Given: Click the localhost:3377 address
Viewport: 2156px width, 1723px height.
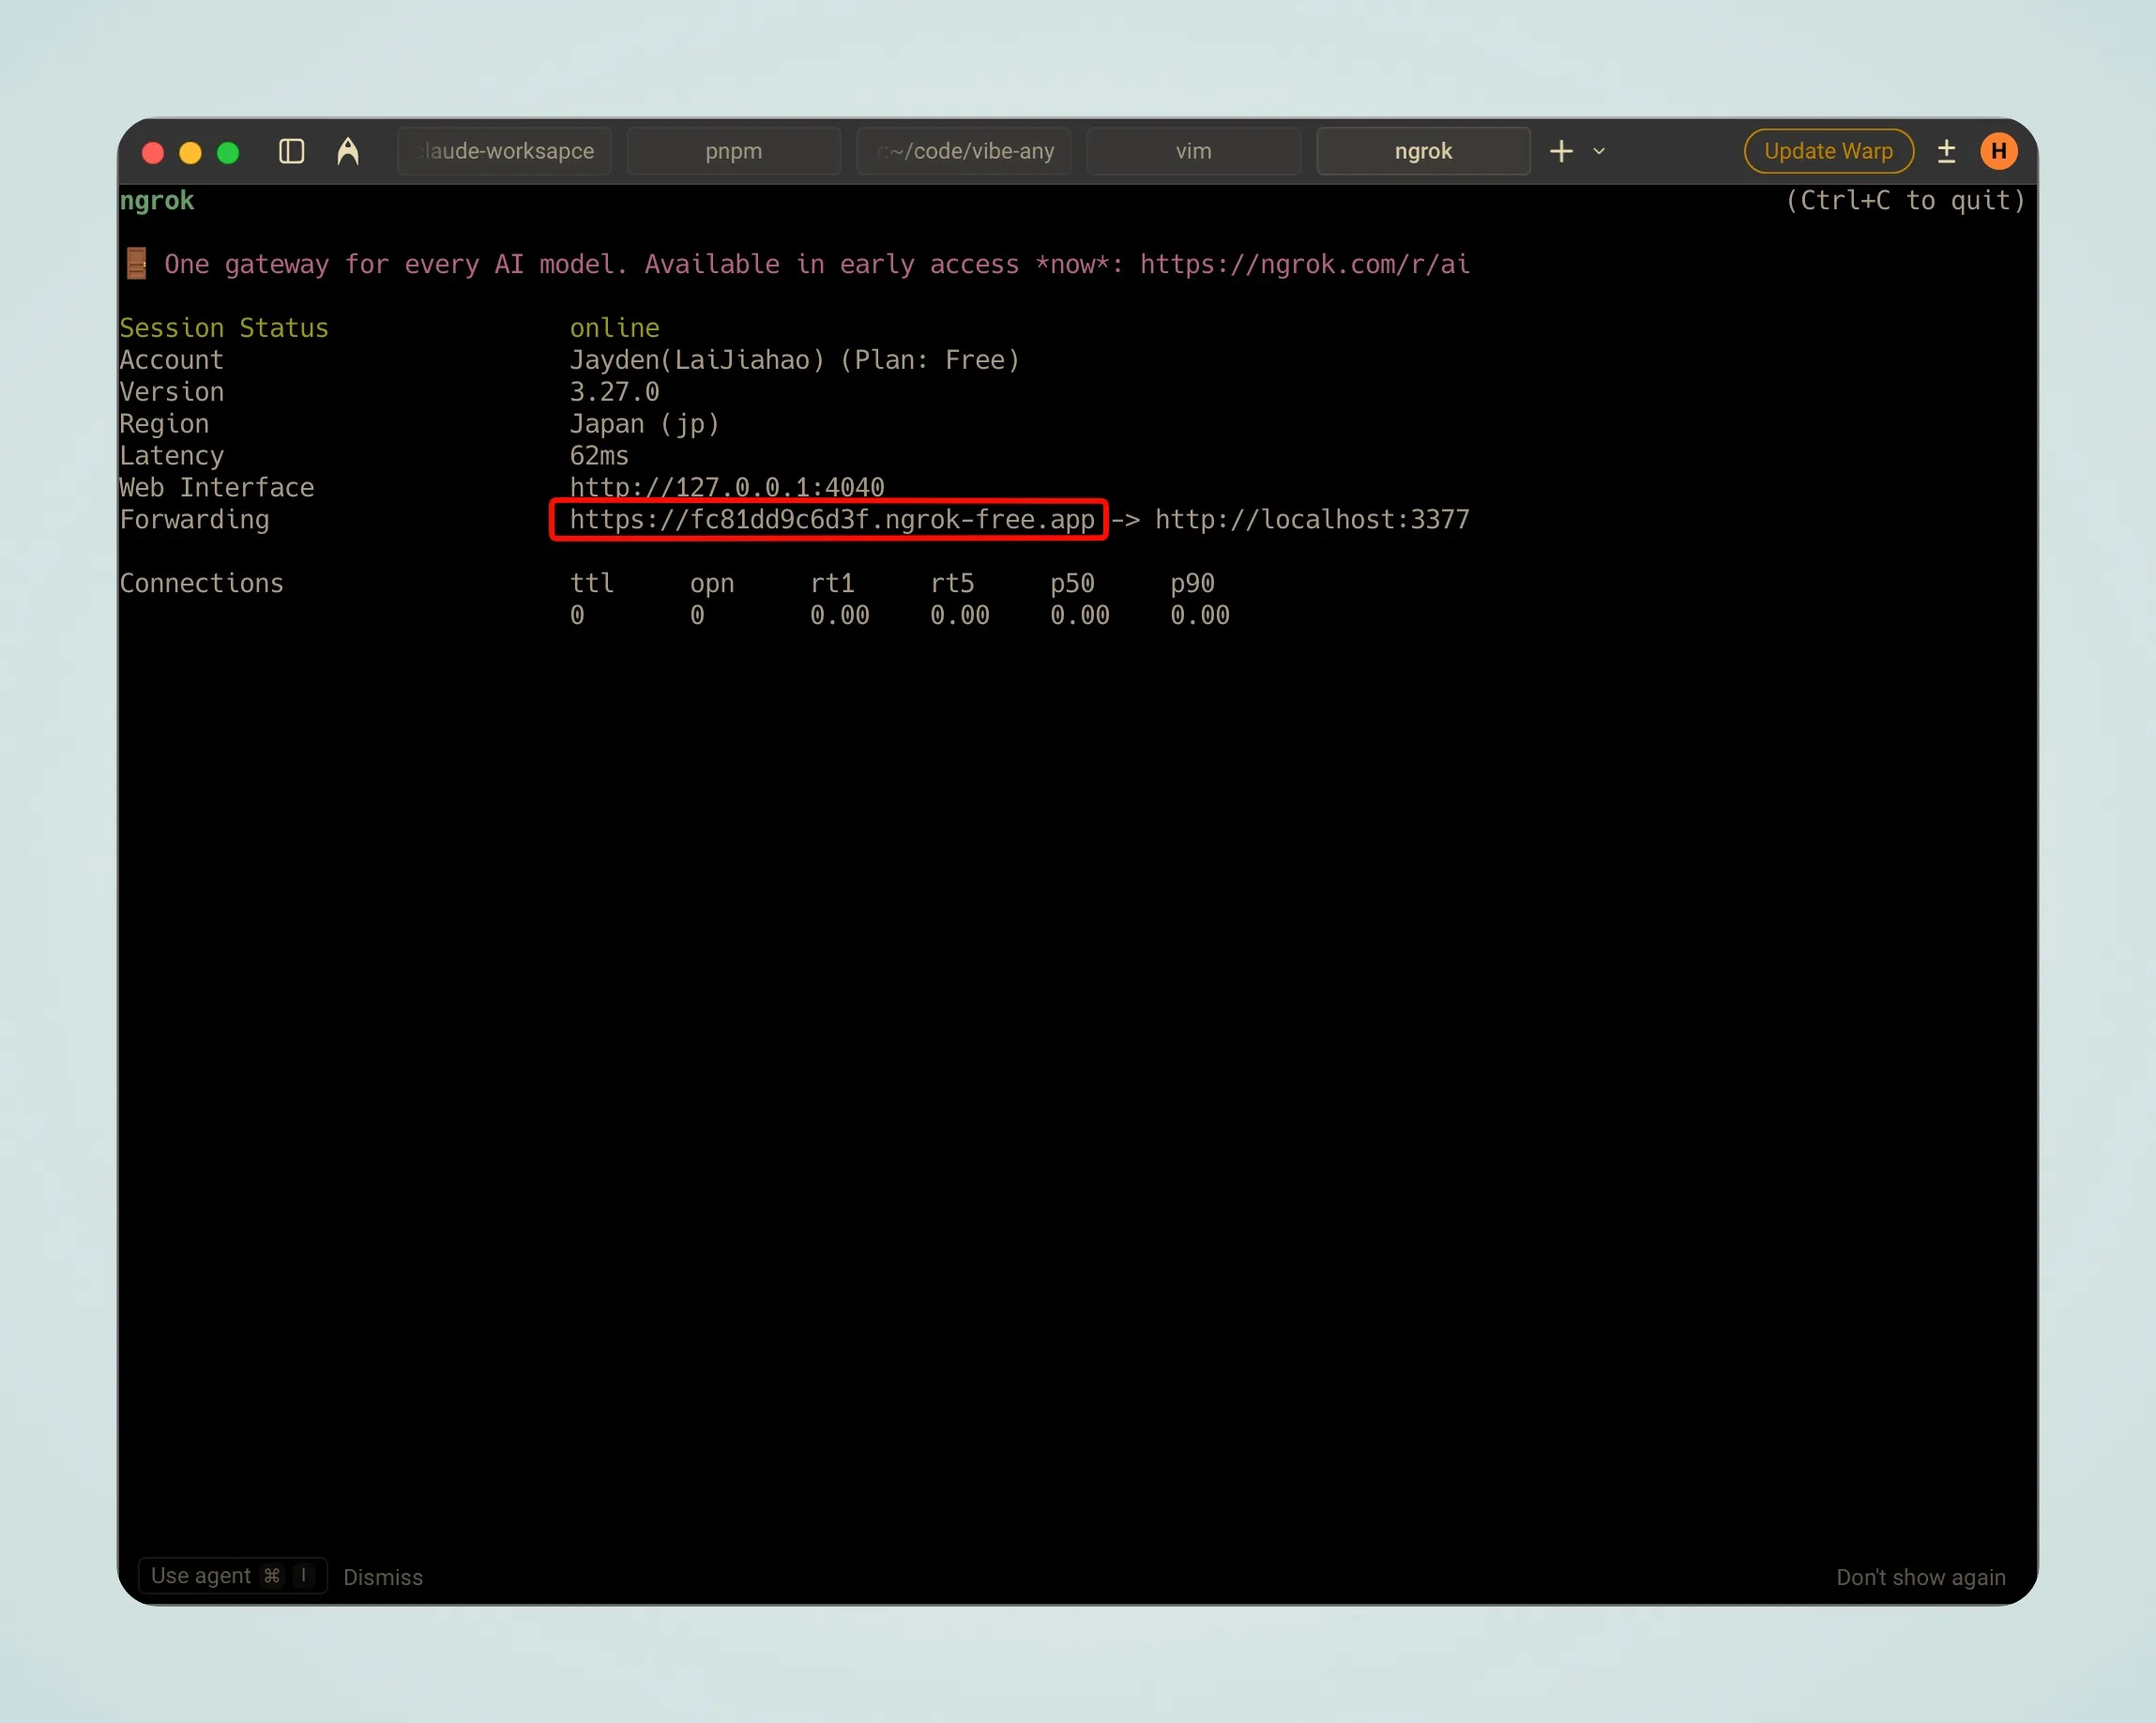Looking at the screenshot, I should (1311, 520).
